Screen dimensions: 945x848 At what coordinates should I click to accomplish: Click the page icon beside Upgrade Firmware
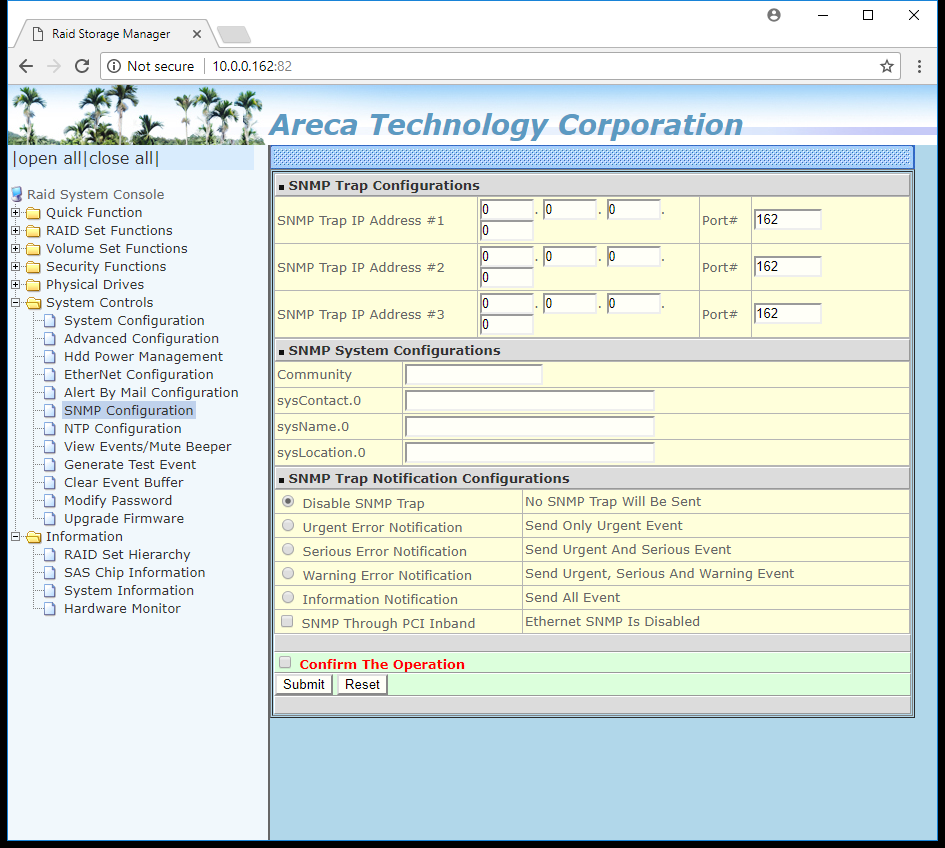(x=50, y=518)
